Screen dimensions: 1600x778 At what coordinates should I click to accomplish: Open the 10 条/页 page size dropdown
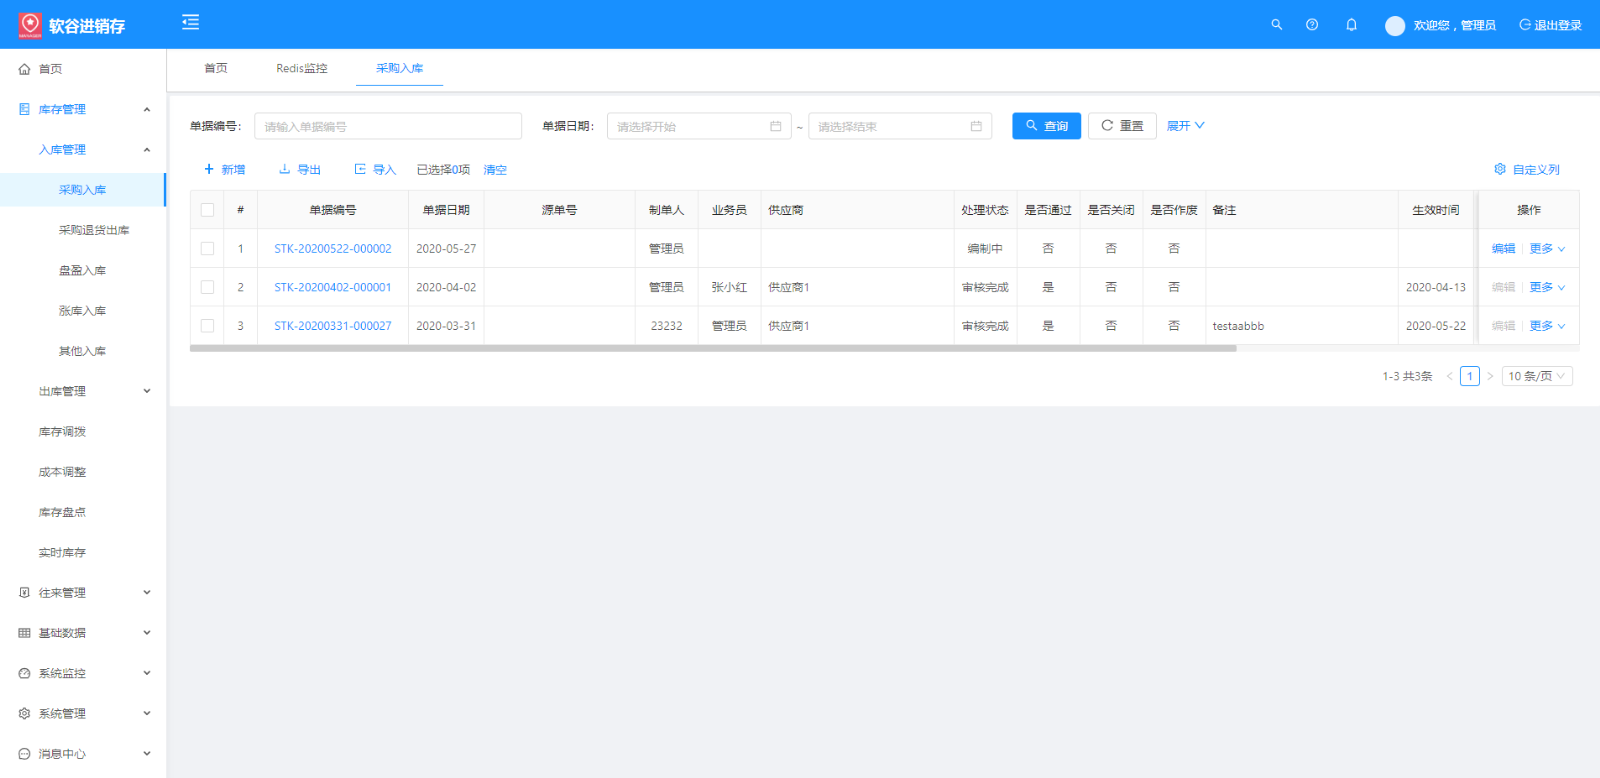(x=1536, y=376)
